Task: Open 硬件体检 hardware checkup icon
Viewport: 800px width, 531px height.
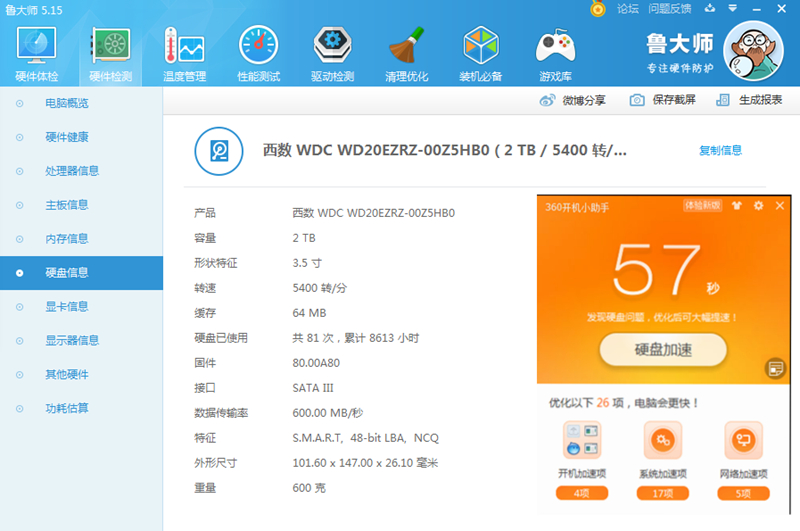Action: [x=37, y=54]
